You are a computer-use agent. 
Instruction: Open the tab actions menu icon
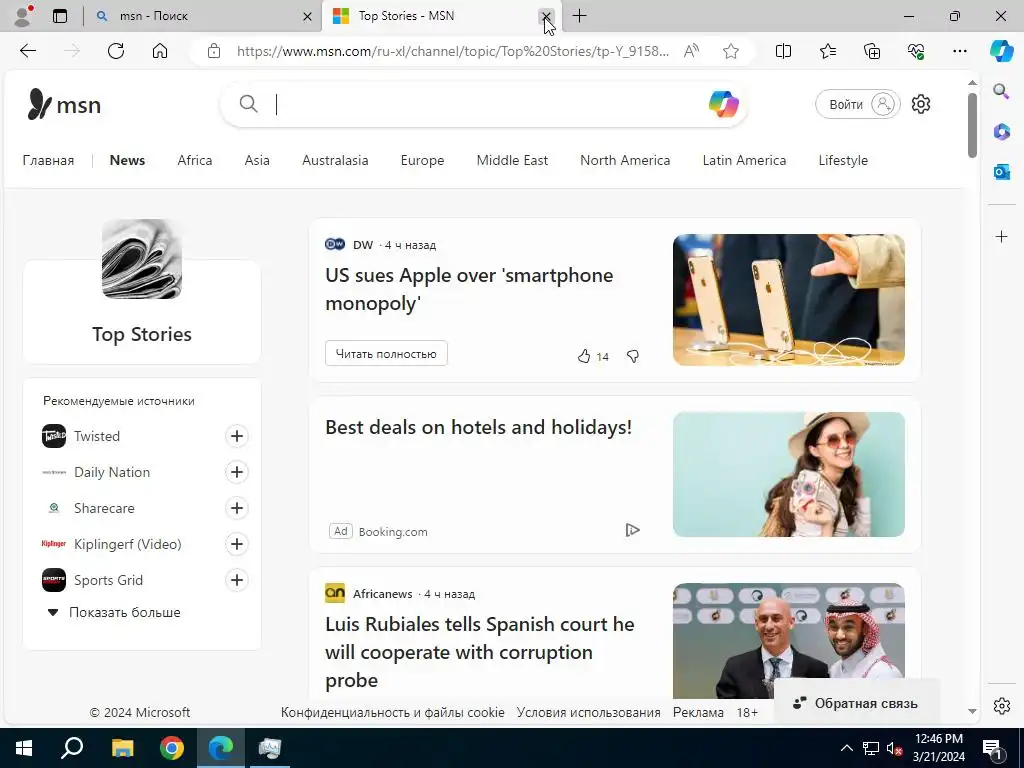tap(59, 16)
